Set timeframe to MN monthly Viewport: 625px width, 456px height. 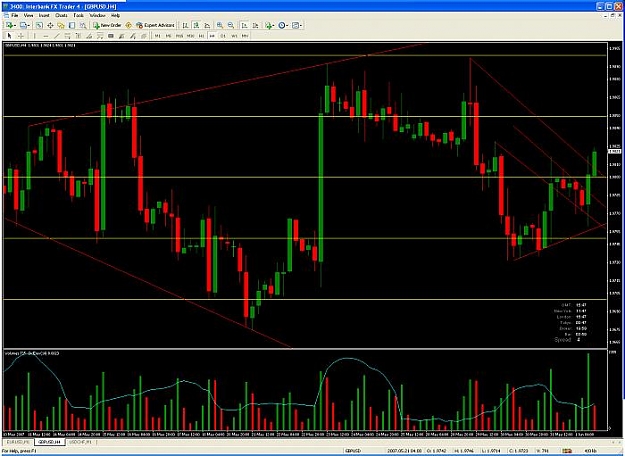coord(245,36)
